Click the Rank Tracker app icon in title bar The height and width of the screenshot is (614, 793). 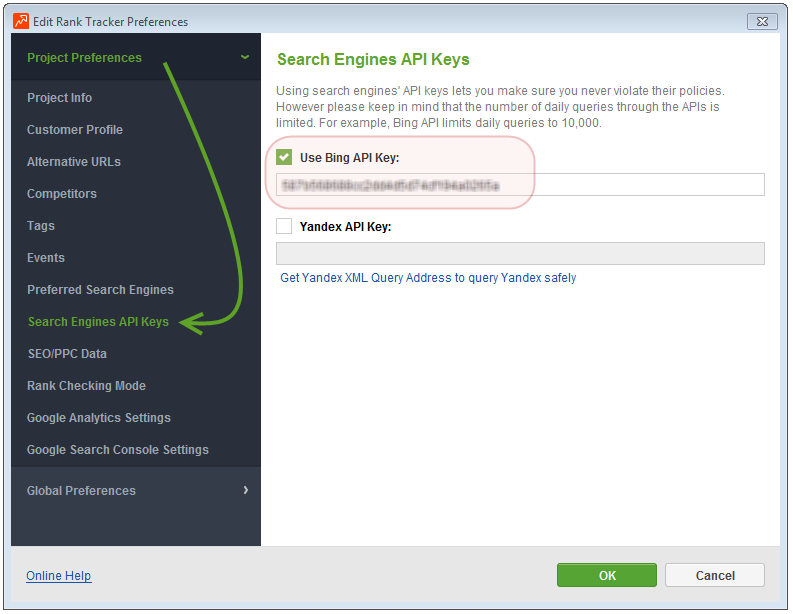pyautogui.click(x=21, y=21)
